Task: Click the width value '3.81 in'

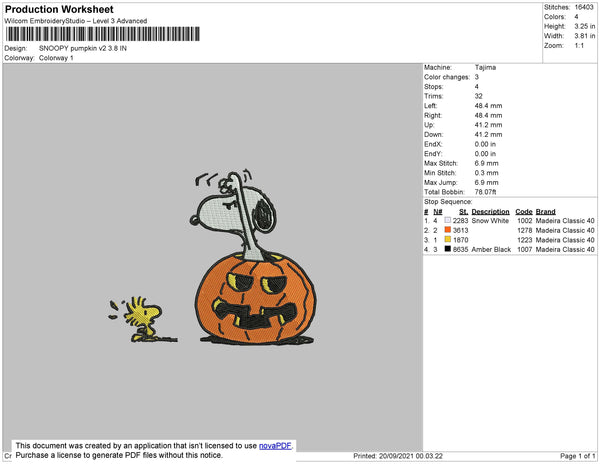Action: pyautogui.click(x=585, y=36)
